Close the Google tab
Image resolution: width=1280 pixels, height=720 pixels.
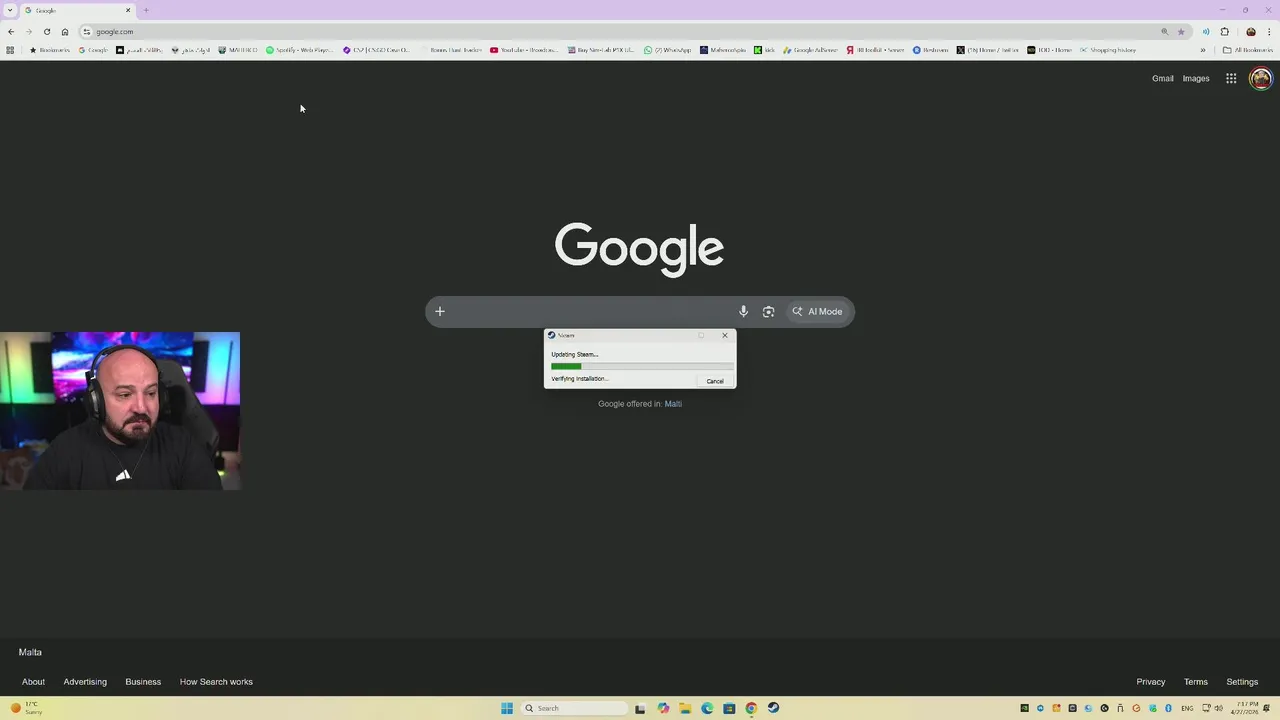click(x=128, y=10)
